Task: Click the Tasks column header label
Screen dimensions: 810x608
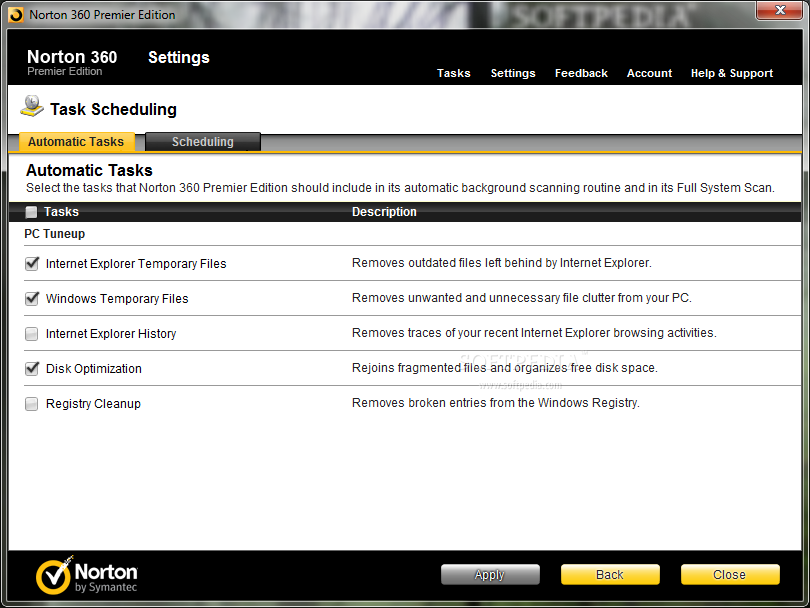Action: point(61,212)
